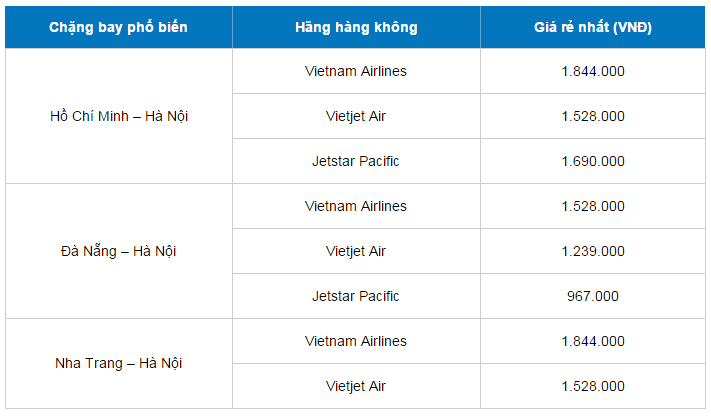Select the 'Đà Nẵng – Hà Nội' route cell
Viewport: 711px width, 417px height.
(119, 251)
